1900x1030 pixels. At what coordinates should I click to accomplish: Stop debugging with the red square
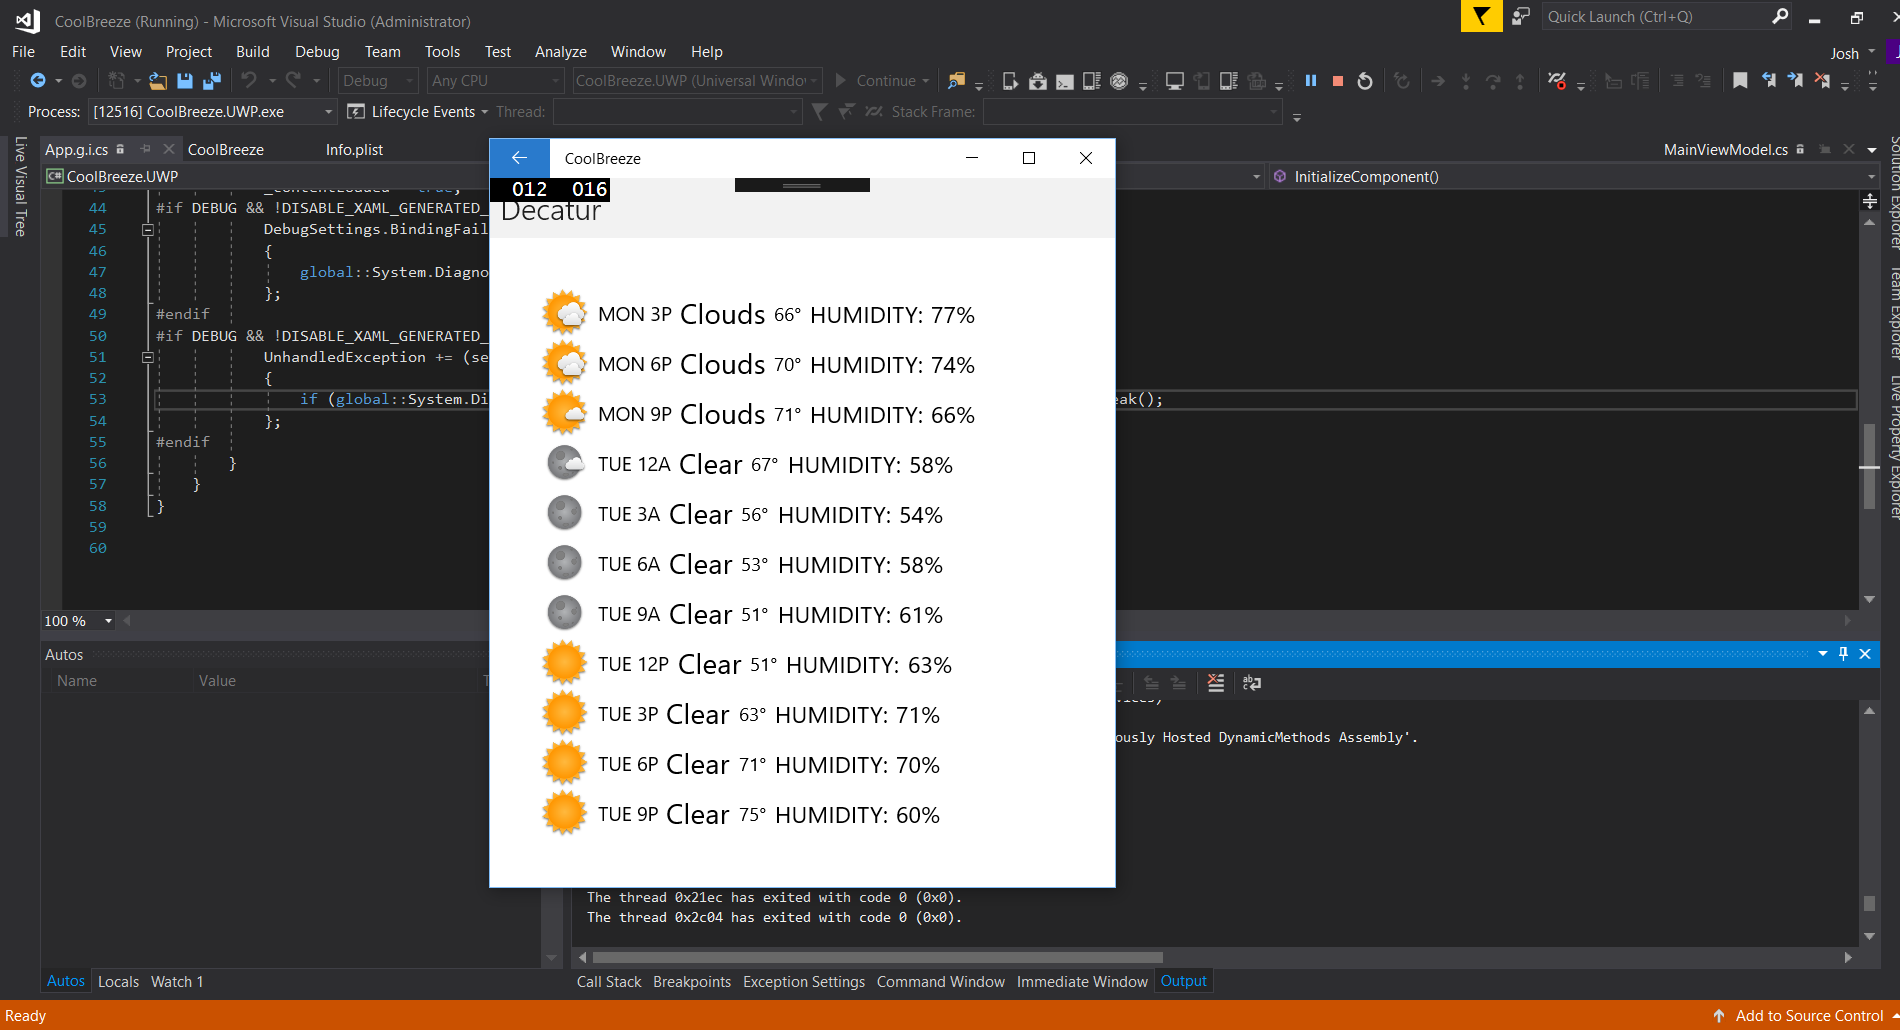pyautogui.click(x=1337, y=81)
